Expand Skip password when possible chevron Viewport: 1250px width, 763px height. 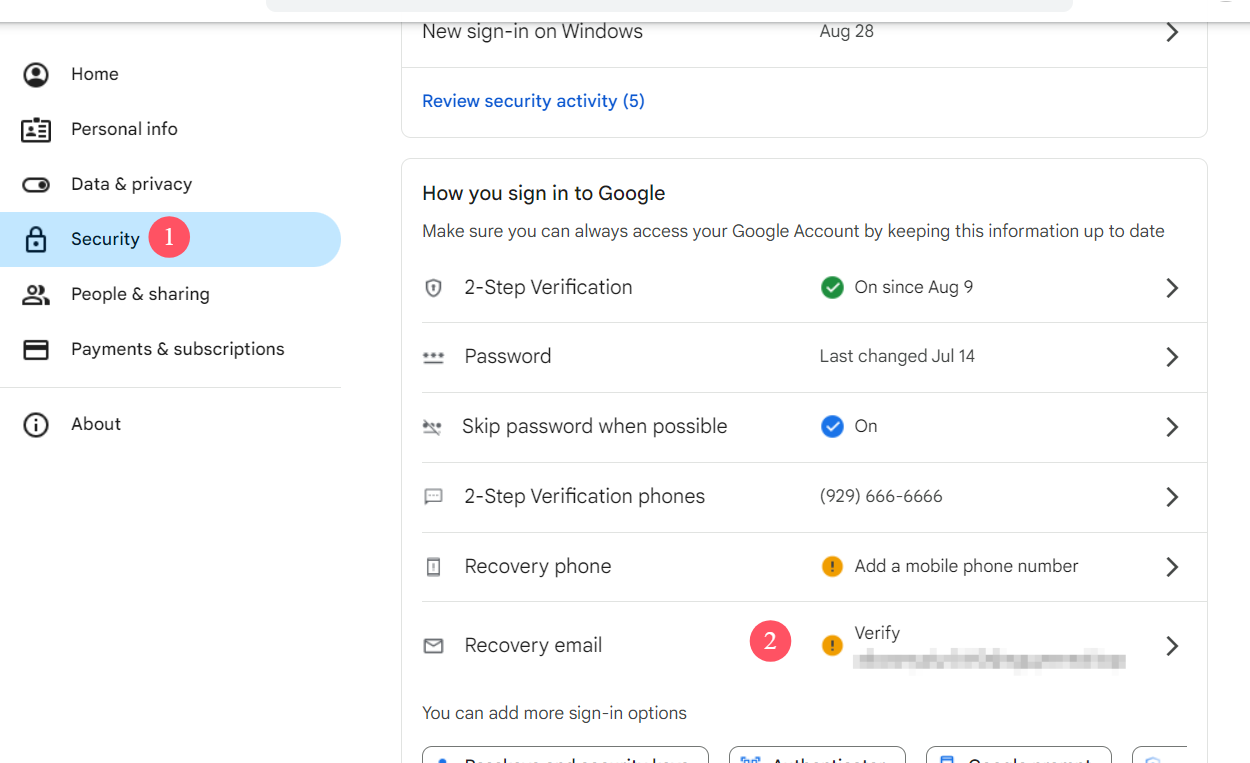point(1172,427)
